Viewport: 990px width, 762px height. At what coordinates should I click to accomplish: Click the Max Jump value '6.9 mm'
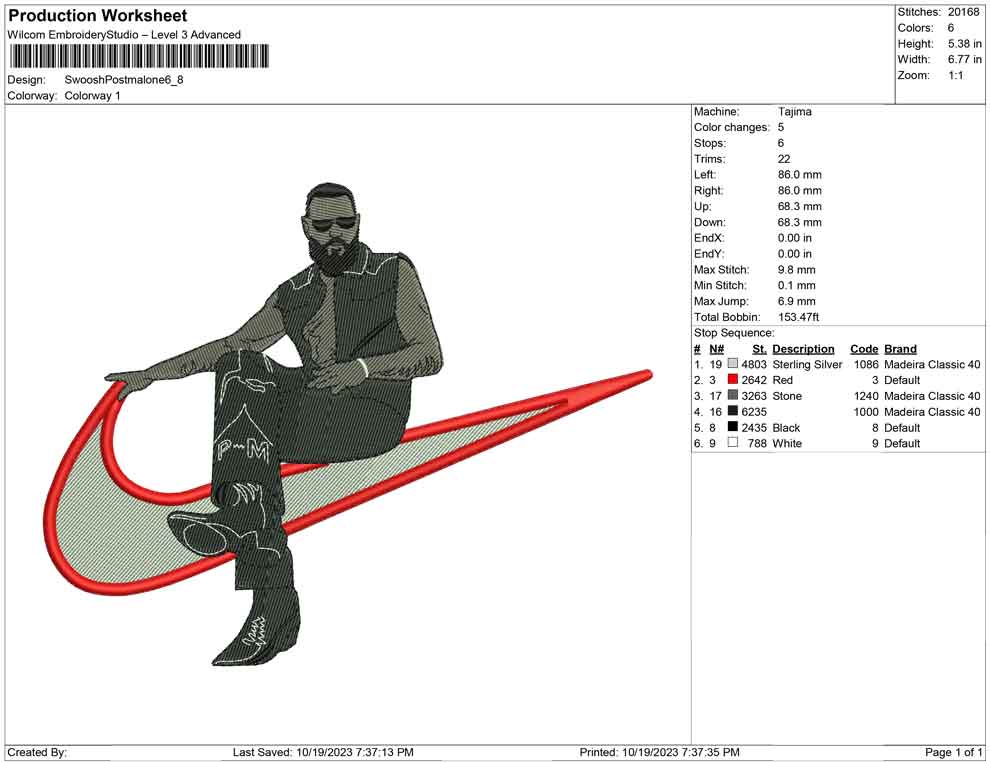[797, 301]
